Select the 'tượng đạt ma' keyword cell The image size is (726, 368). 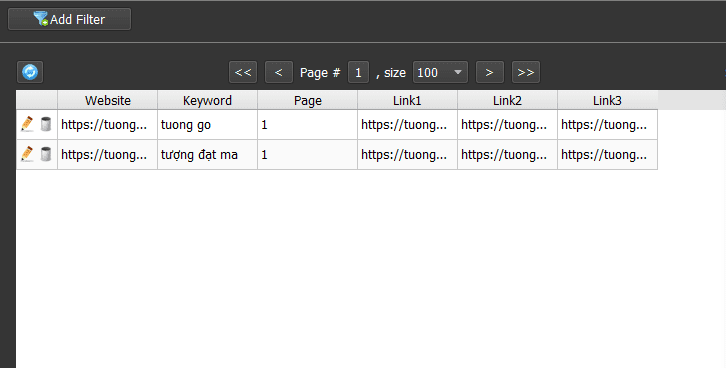pos(207,155)
